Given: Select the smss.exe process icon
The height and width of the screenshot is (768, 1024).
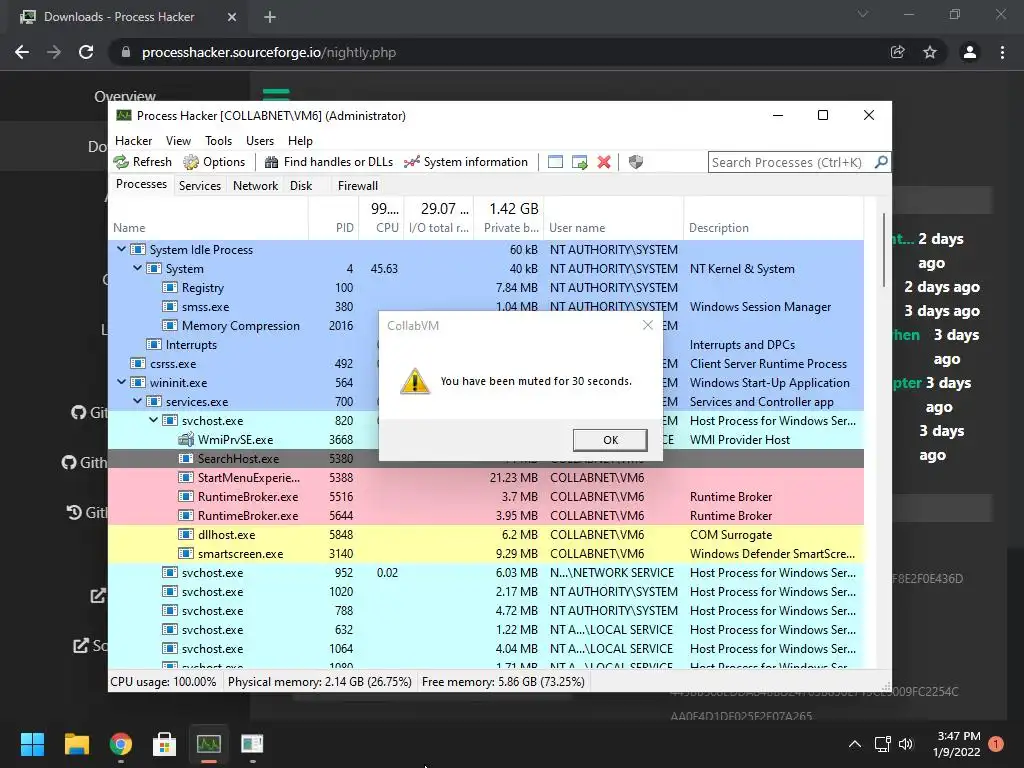Looking at the screenshot, I should click(170, 306).
